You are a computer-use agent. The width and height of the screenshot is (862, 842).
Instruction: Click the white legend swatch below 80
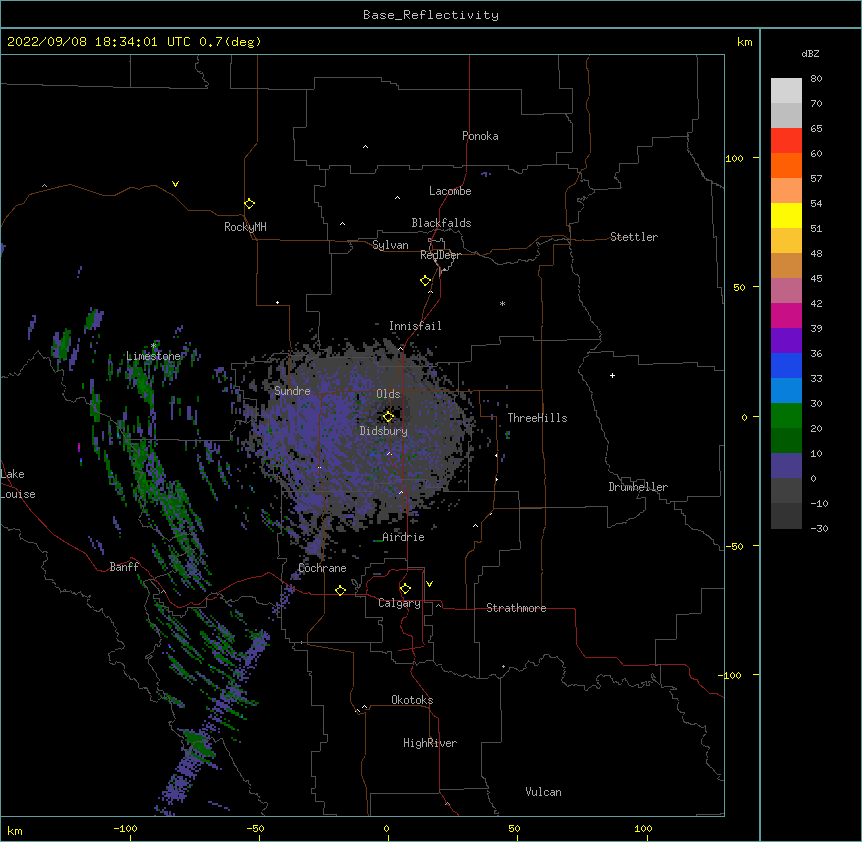[x=786, y=90]
